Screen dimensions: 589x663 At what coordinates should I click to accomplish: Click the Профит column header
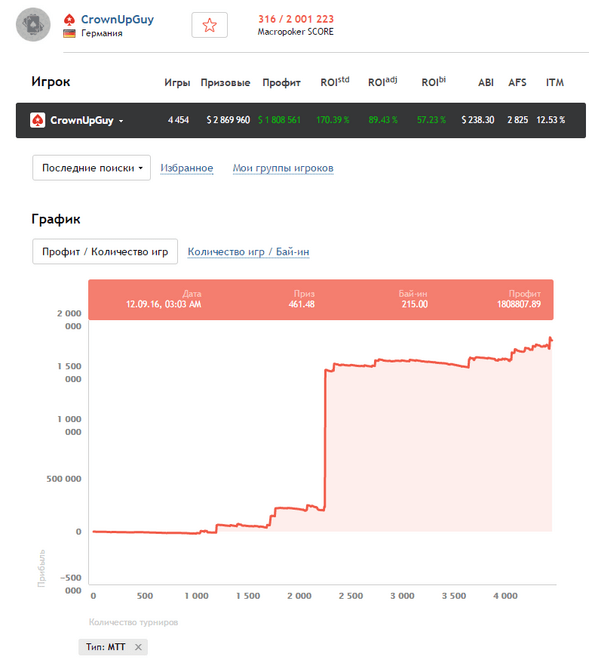281,82
